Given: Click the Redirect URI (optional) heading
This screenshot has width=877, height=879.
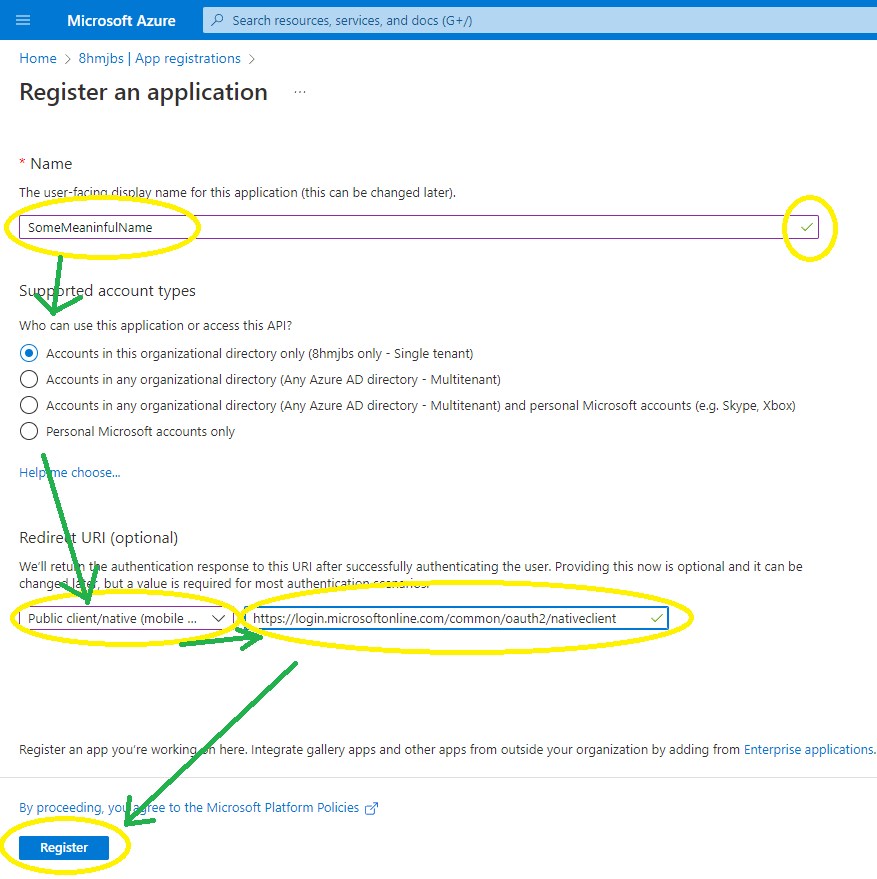Looking at the screenshot, I should tap(99, 538).
